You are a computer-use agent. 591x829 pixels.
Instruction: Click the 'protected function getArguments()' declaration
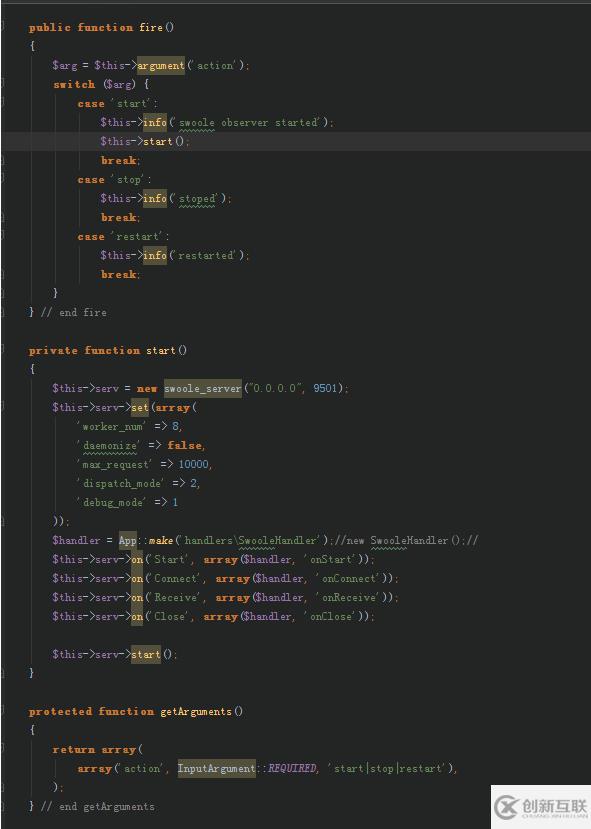pos(136,712)
